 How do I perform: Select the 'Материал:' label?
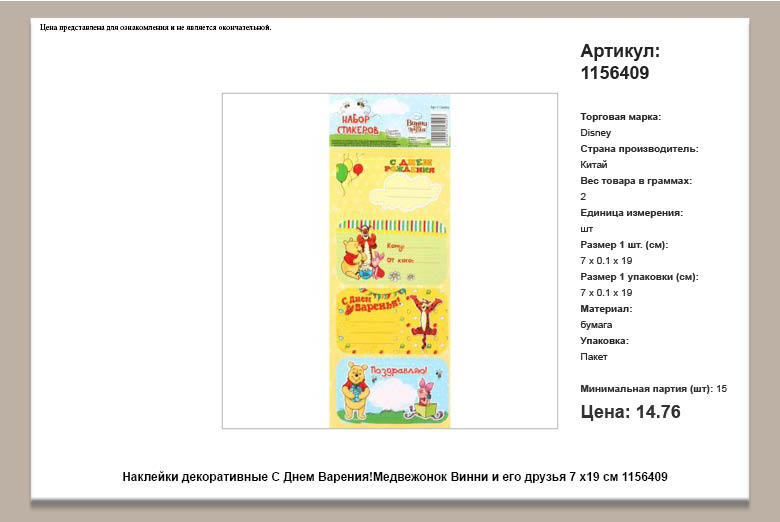(606, 309)
